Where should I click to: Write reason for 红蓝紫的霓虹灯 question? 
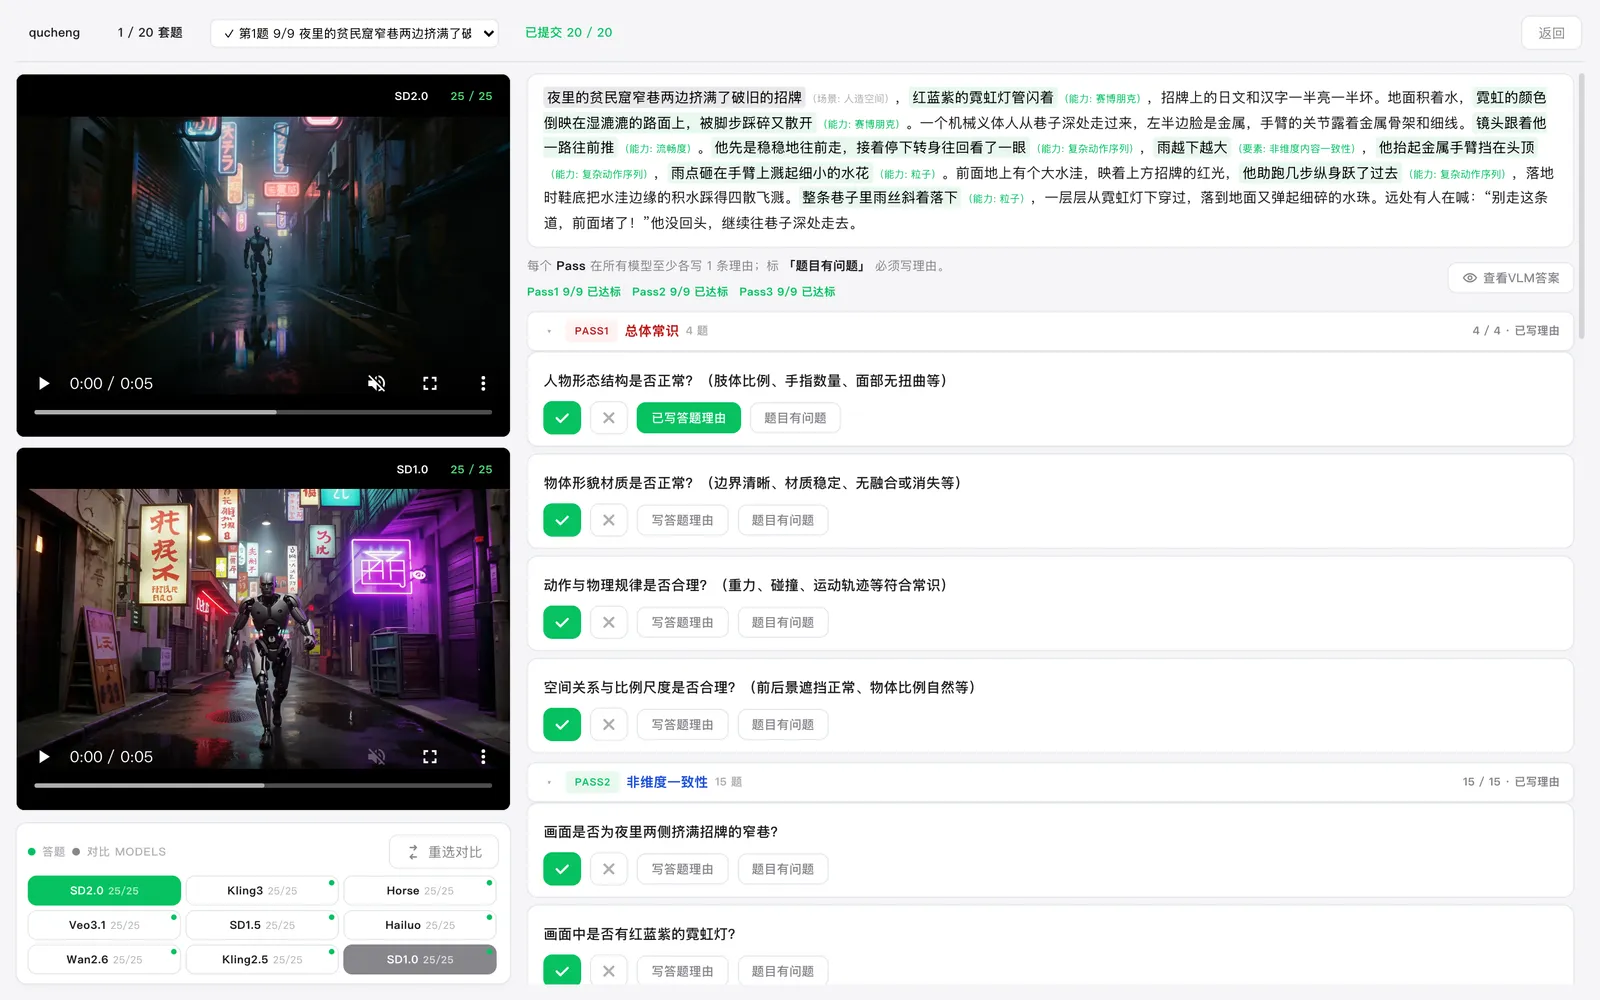(x=682, y=971)
